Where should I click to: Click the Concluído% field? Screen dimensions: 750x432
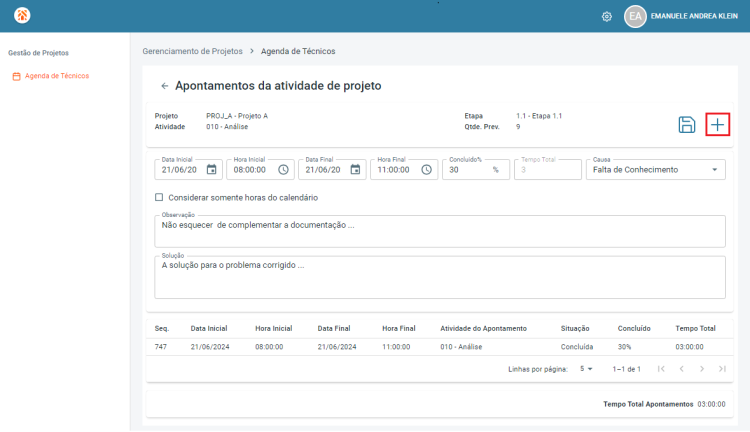click(475, 170)
